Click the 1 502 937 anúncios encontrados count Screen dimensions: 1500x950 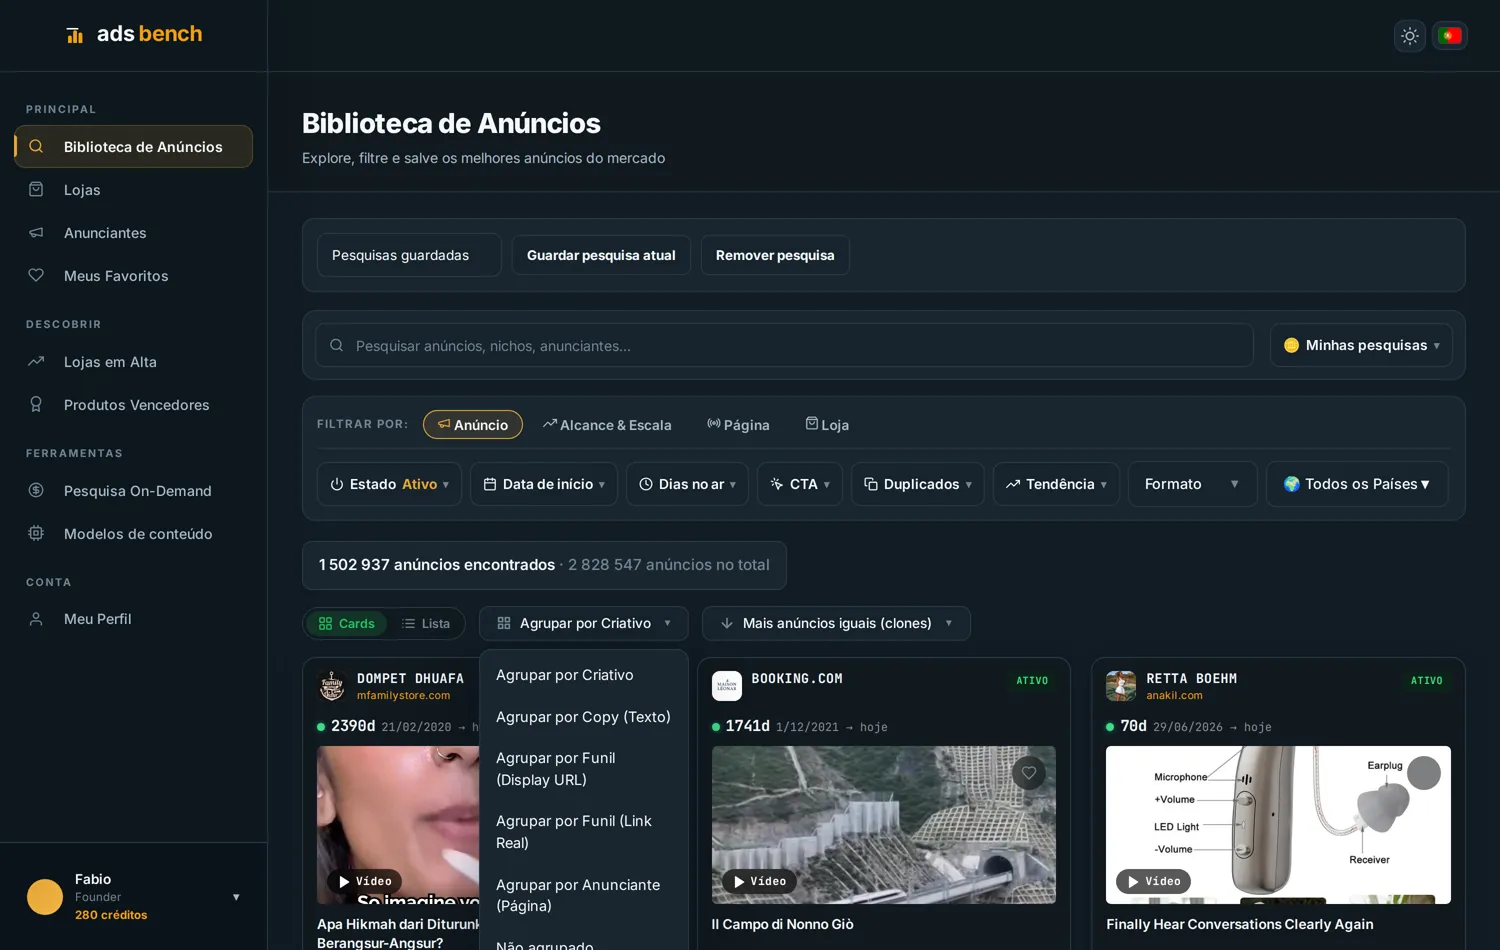(x=437, y=565)
